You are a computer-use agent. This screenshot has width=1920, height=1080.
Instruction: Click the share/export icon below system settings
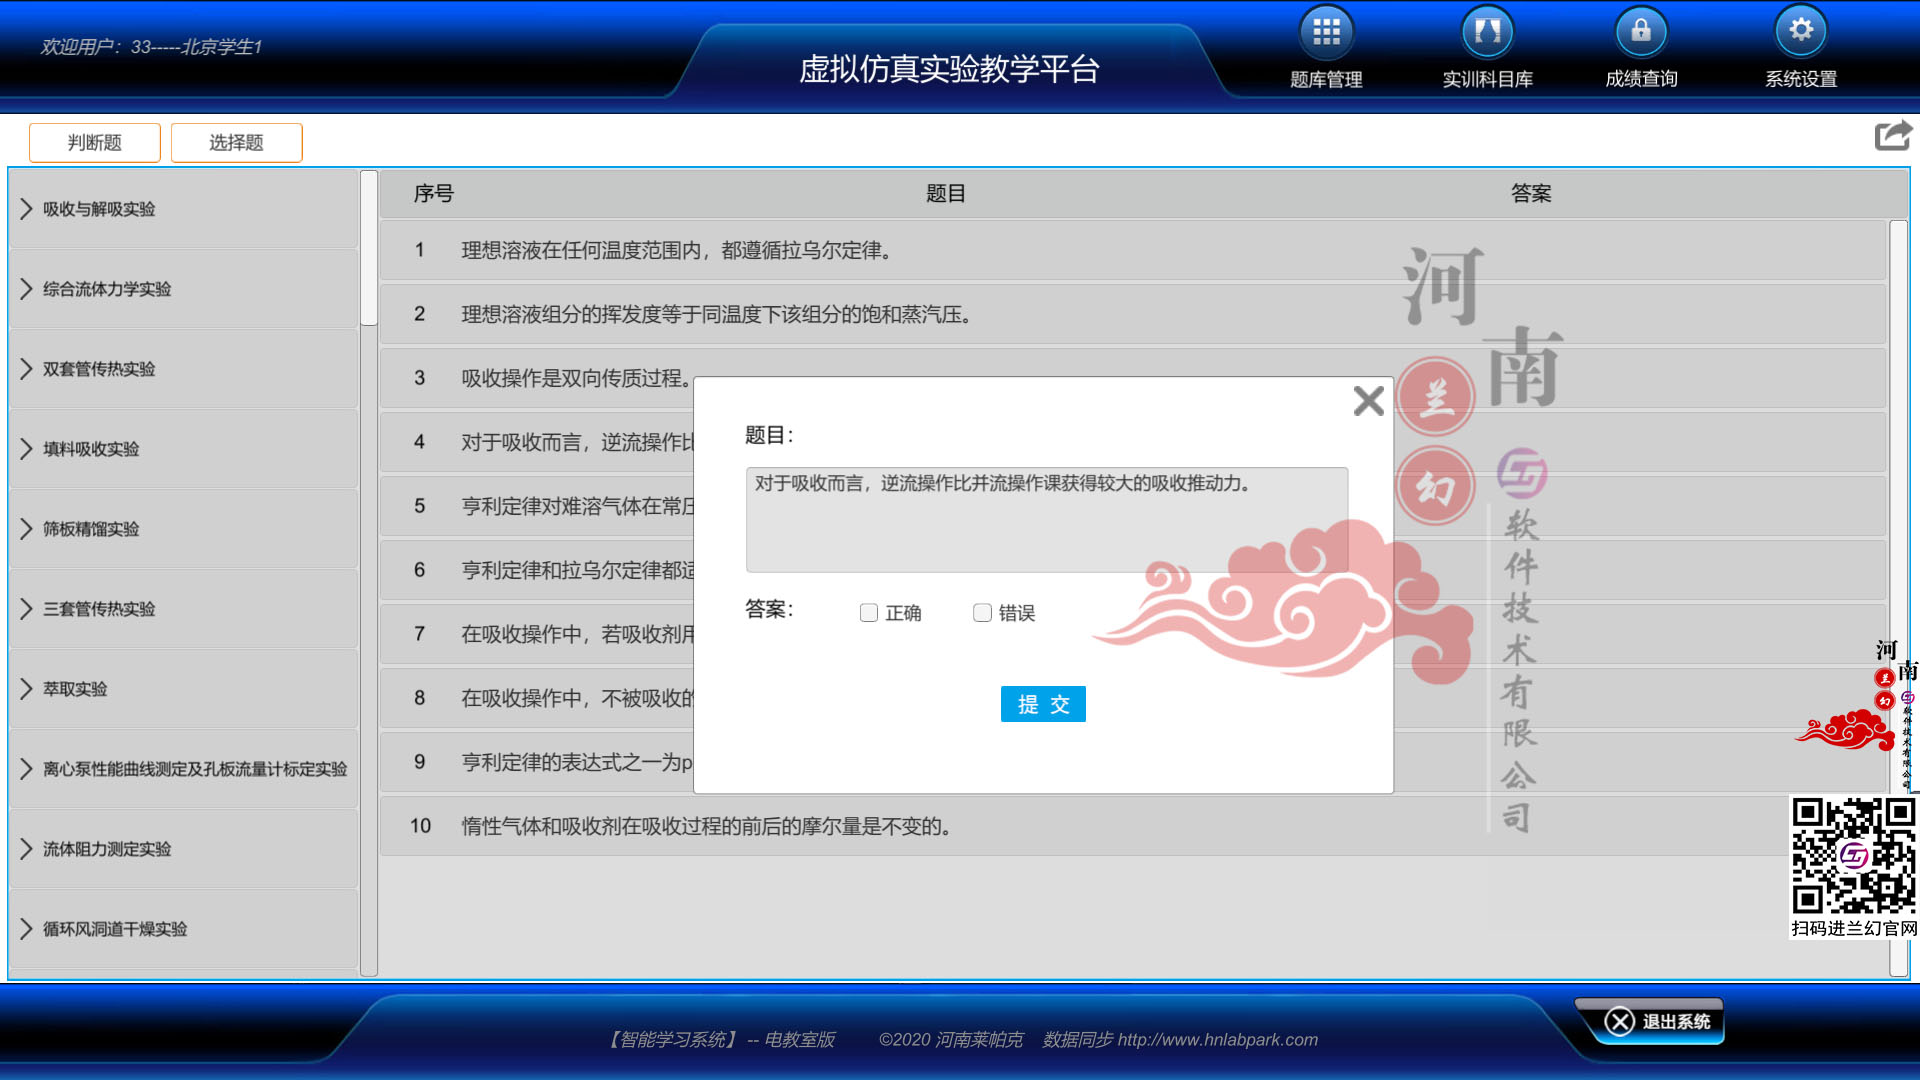point(1892,135)
